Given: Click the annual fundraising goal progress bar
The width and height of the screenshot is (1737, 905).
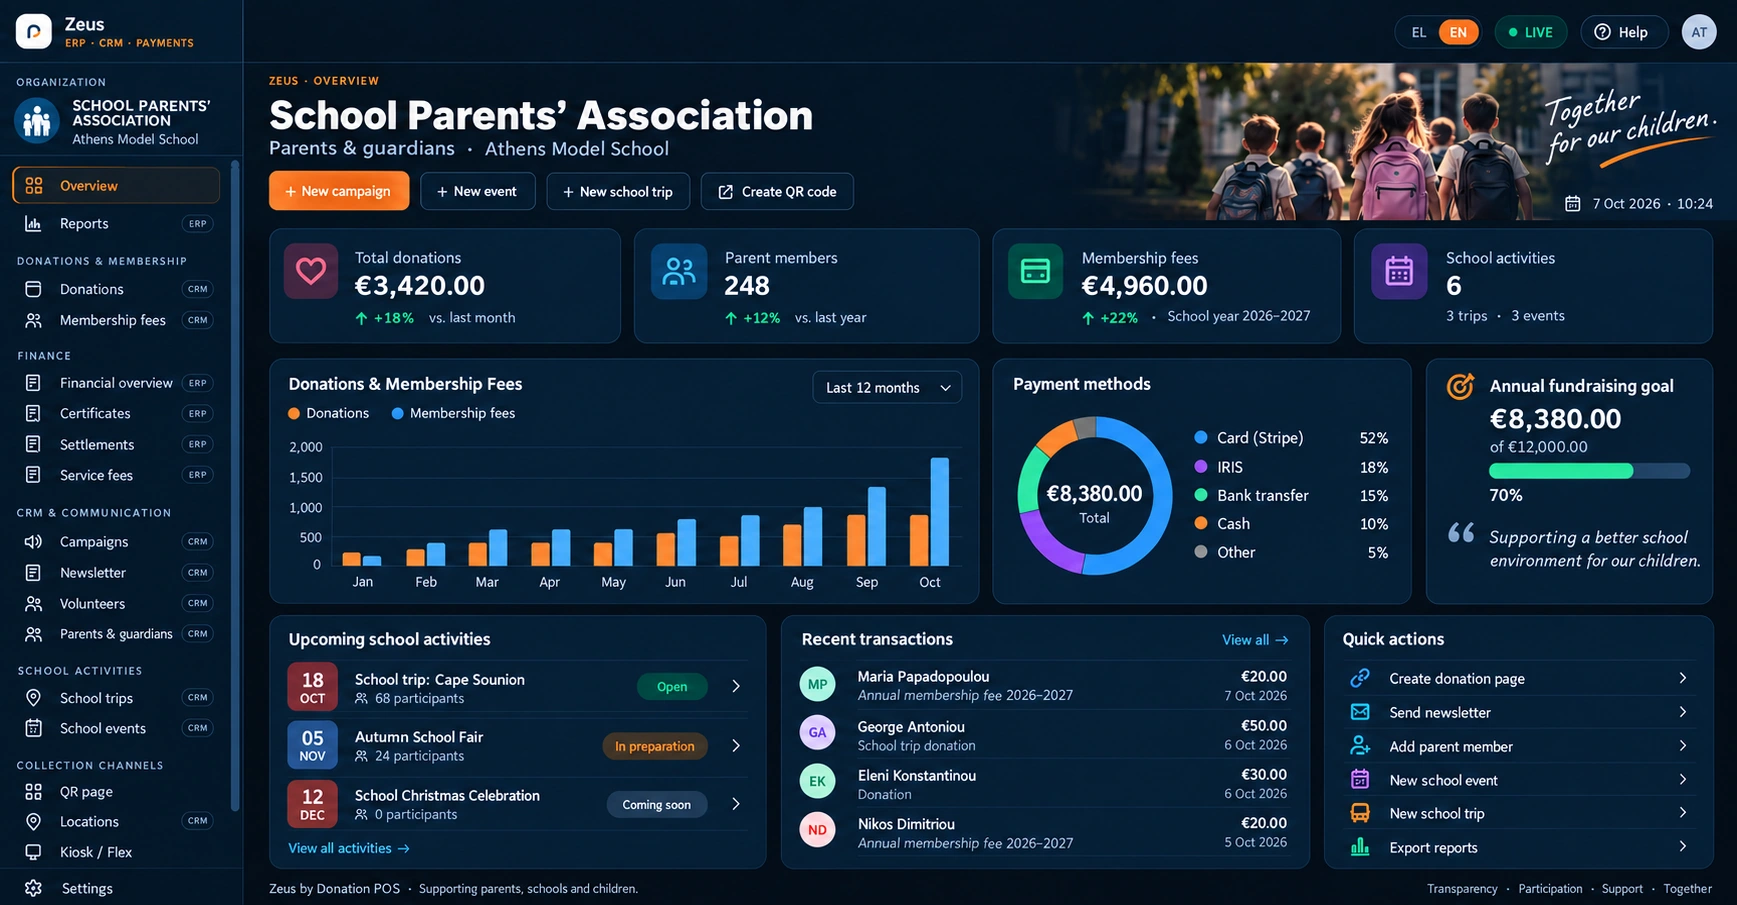Looking at the screenshot, I should [1589, 471].
